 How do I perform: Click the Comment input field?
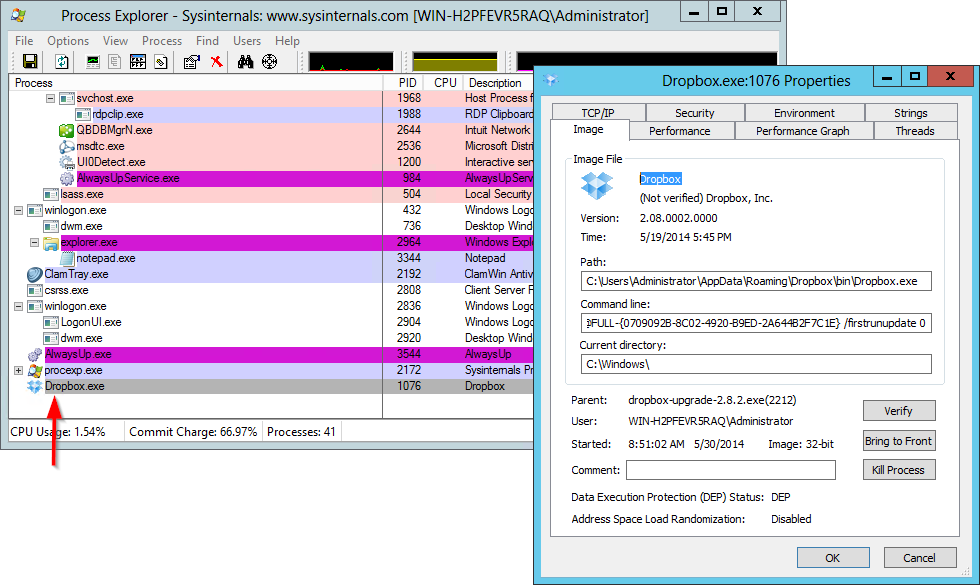point(731,470)
